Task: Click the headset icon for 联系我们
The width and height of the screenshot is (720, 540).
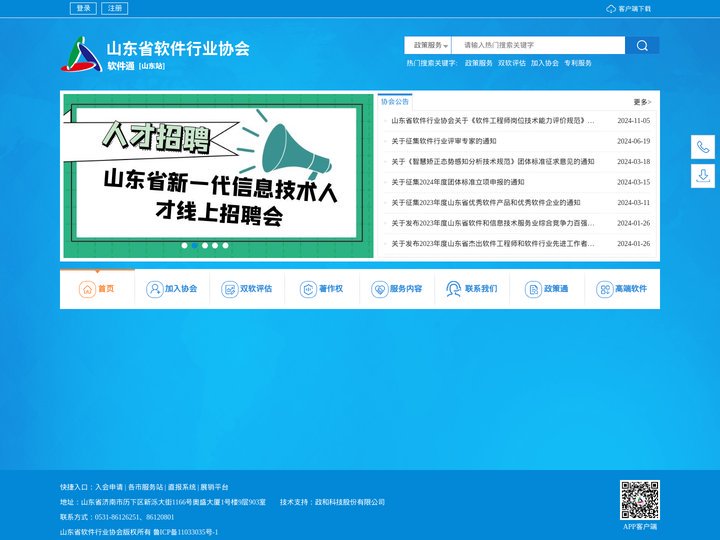Action: pyautogui.click(x=454, y=289)
